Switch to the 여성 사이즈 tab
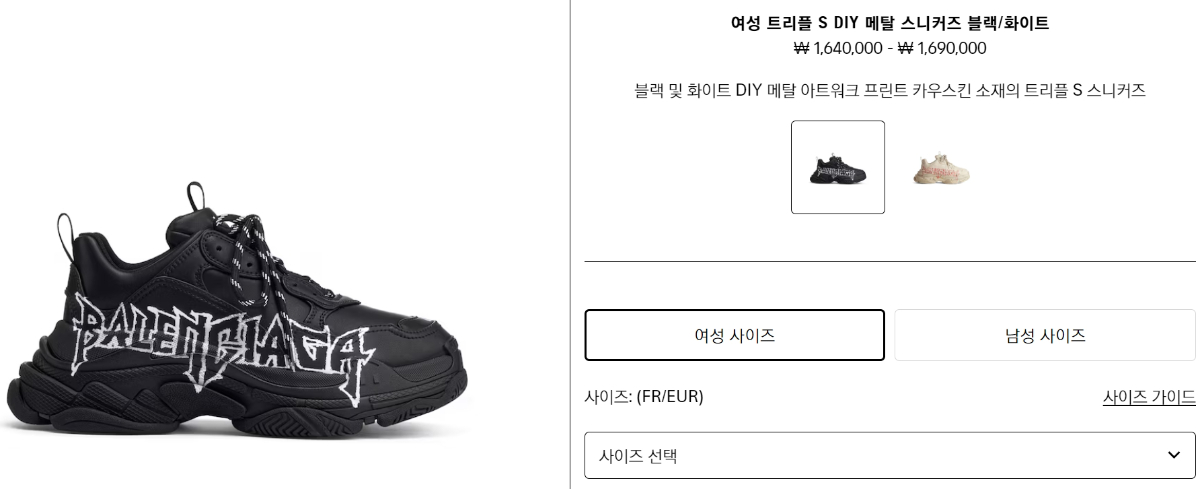Screen dimensions: 1200x489 735,335
